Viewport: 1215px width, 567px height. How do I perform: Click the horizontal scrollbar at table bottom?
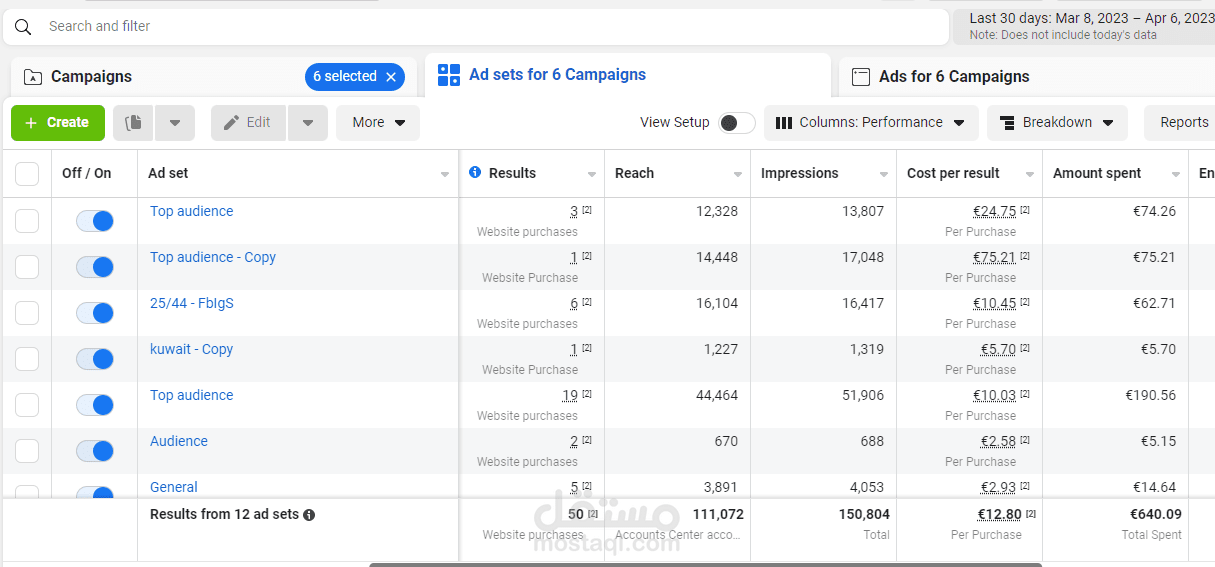pyautogui.click(x=705, y=564)
